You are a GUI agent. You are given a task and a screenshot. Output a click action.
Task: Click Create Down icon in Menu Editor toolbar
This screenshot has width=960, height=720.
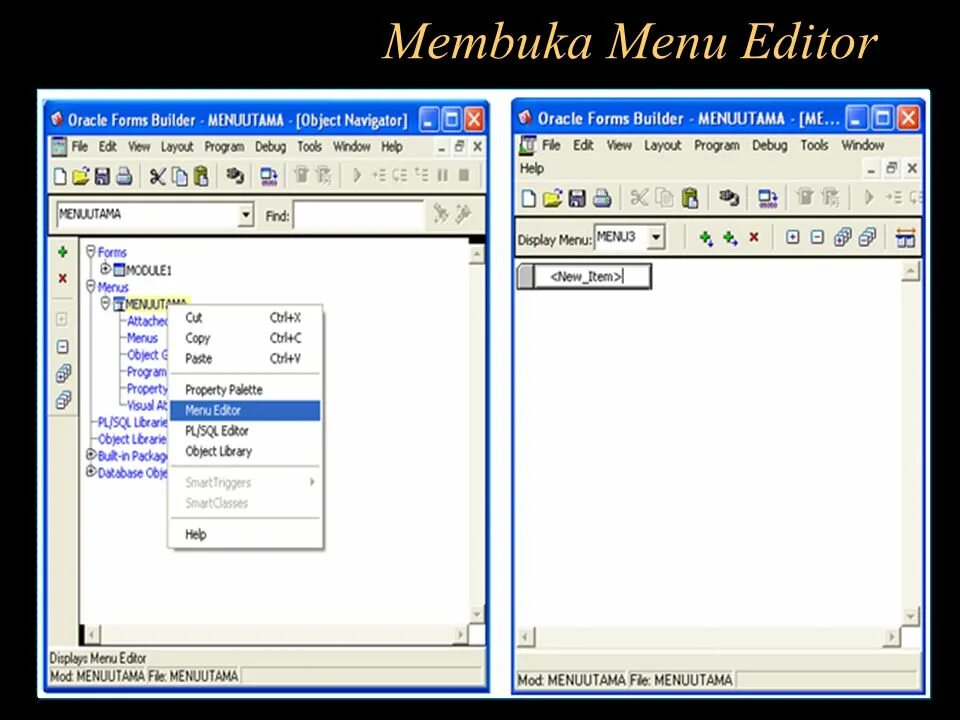click(x=707, y=238)
